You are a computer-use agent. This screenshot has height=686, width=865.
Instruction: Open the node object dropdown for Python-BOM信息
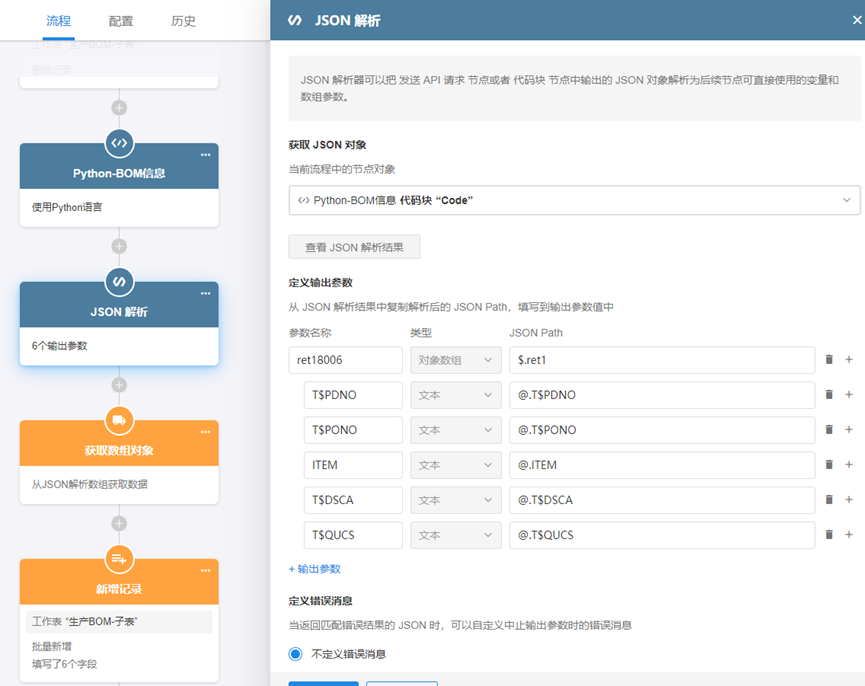coord(574,200)
